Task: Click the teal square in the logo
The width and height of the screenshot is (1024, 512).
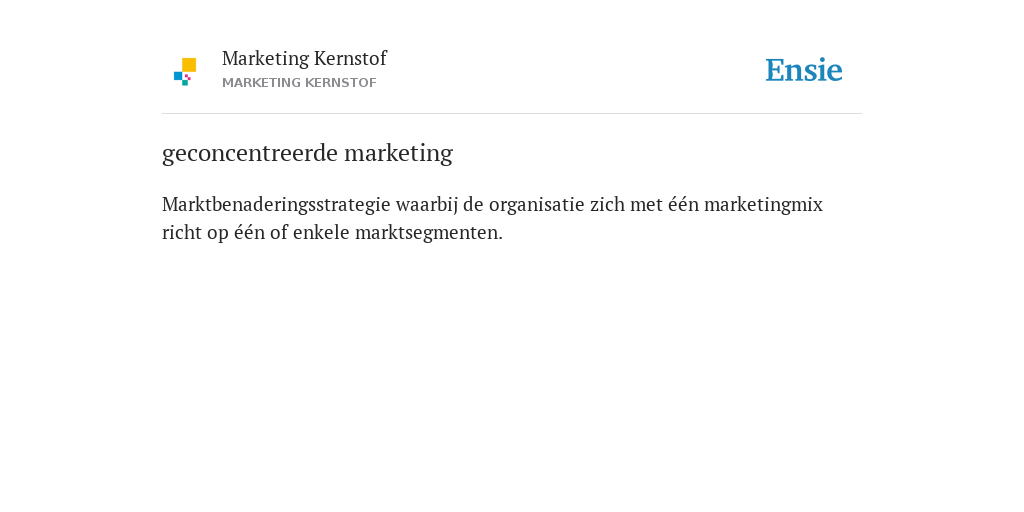Action: [185, 83]
